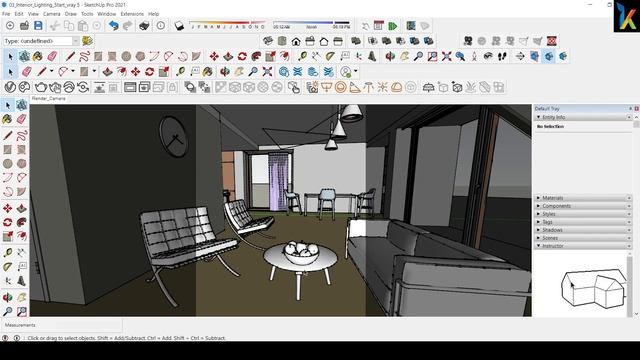Toggle Display Section Cuts

pos(548,56)
